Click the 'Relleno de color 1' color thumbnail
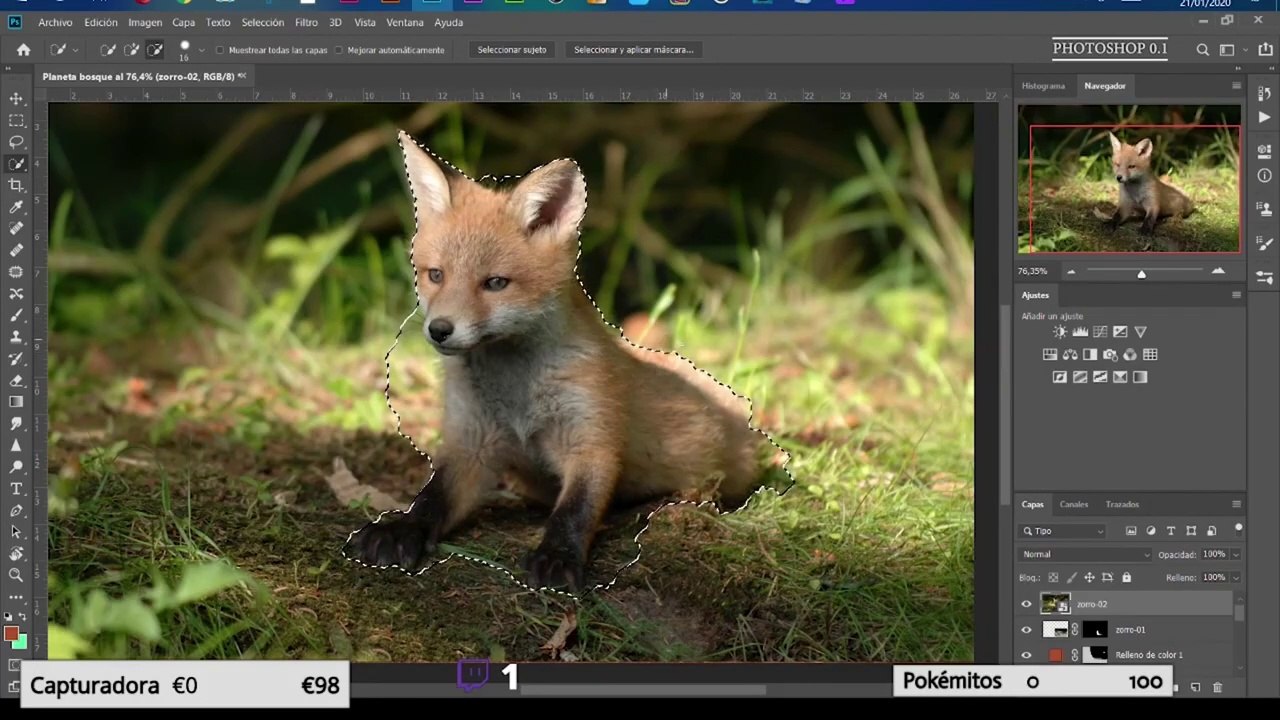The width and height of the screenshot is (1280, 720). tap(1055, 655)
